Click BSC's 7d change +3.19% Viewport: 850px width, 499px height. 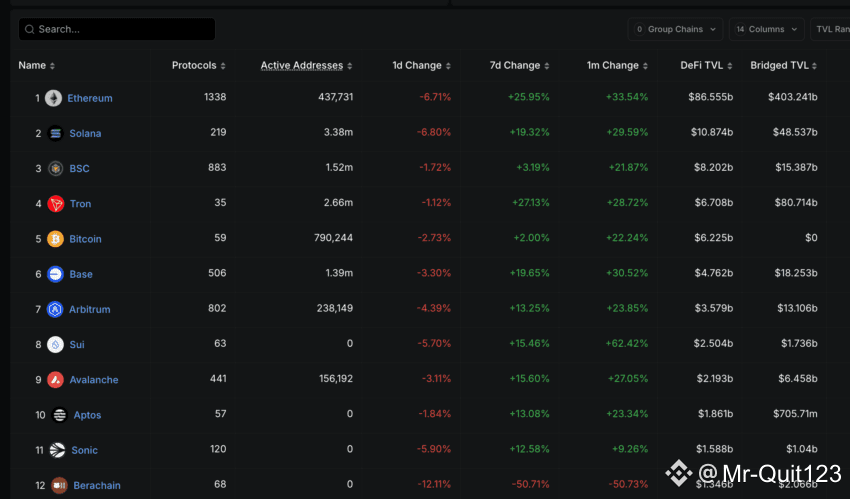click(x=533, y=167)
